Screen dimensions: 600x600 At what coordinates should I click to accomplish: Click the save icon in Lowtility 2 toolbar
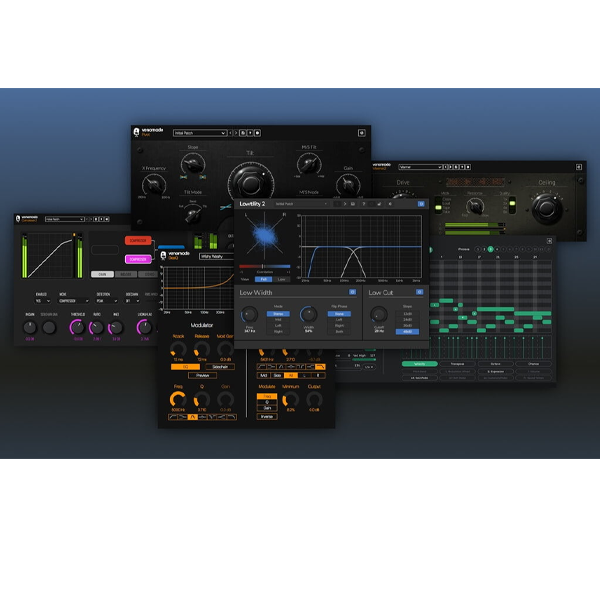point(353,204)
